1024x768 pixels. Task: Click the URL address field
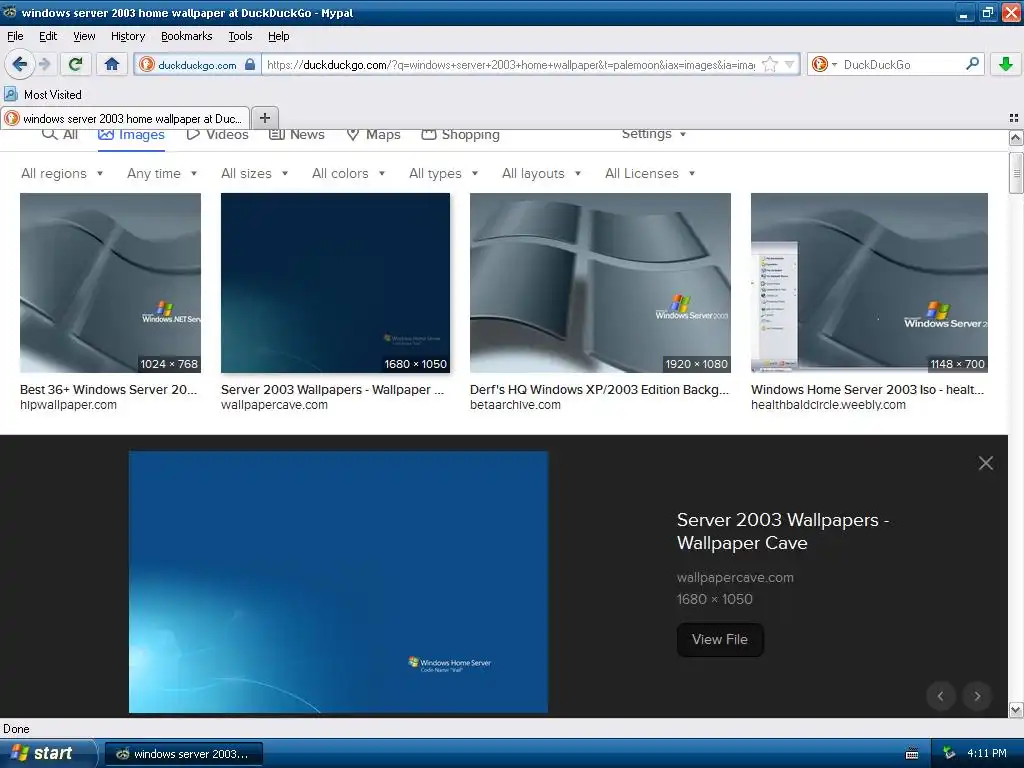[x=511, y=65]
